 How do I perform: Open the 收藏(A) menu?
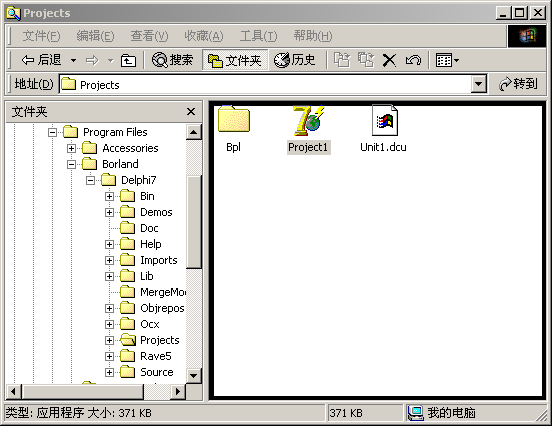coord(203,36)
